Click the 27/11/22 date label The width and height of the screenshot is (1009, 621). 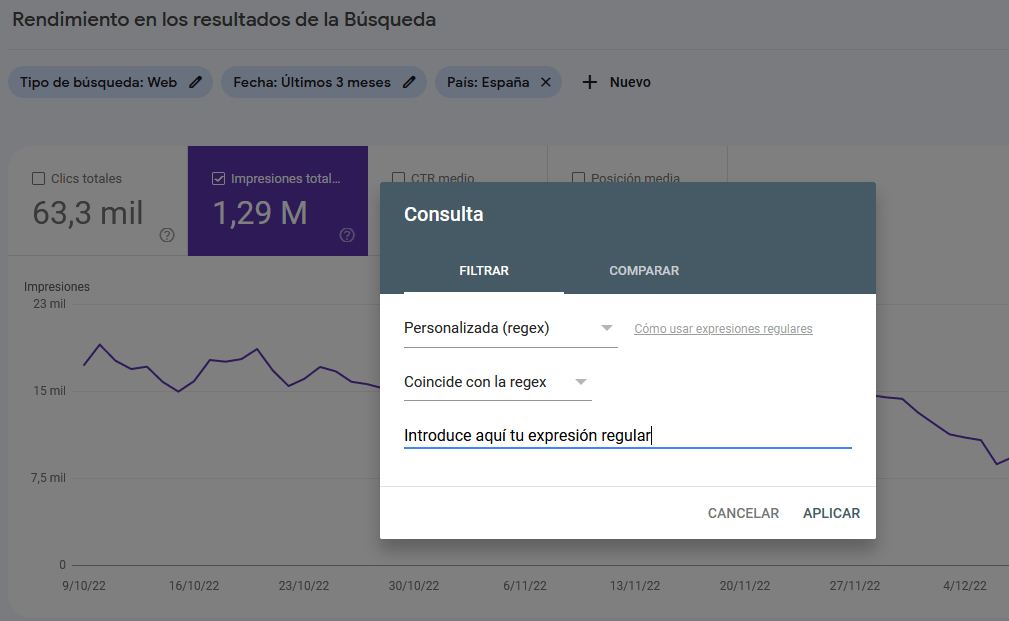point(855,586)
